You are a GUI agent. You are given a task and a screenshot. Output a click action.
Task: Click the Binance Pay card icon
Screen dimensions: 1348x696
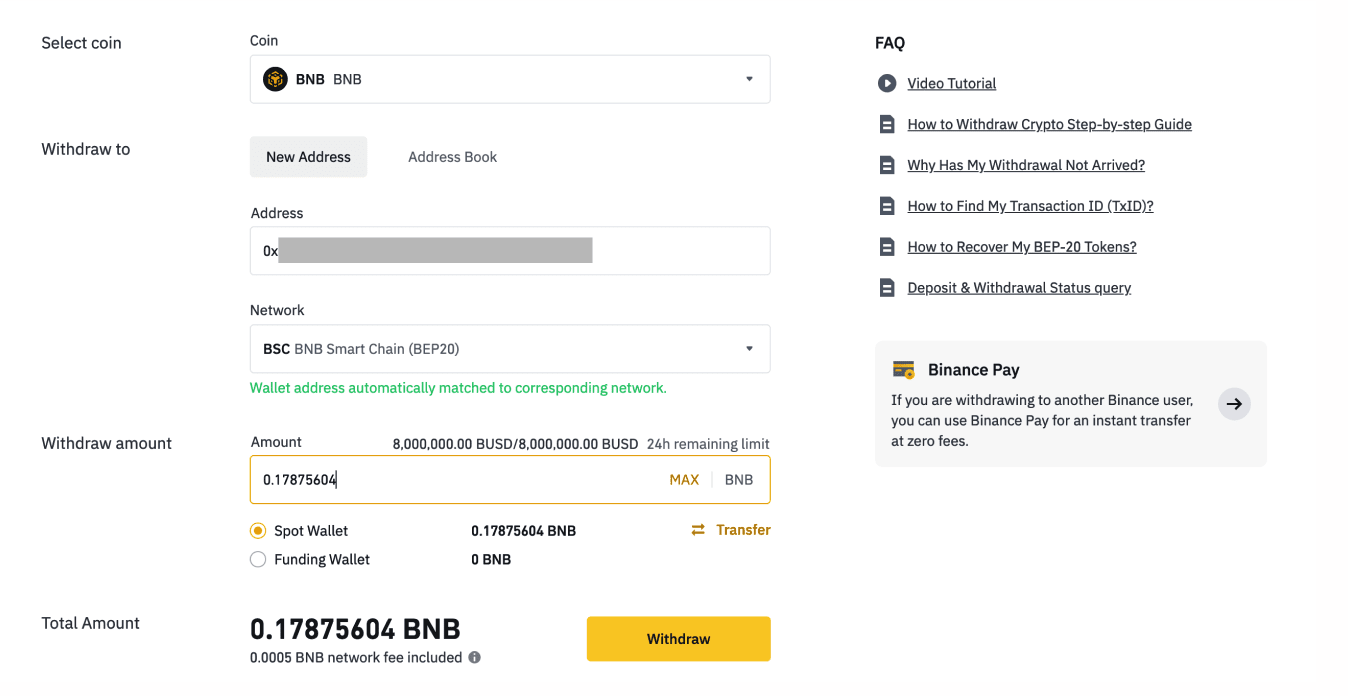tap(903, 370)
